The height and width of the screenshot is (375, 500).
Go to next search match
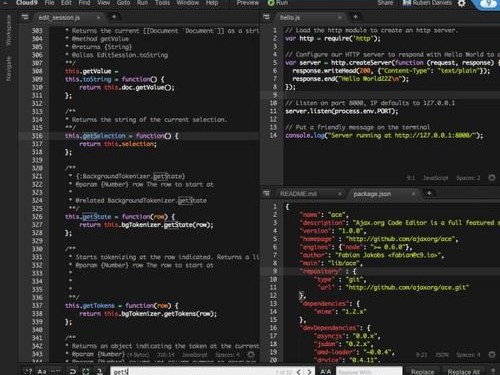coord(309,371)
